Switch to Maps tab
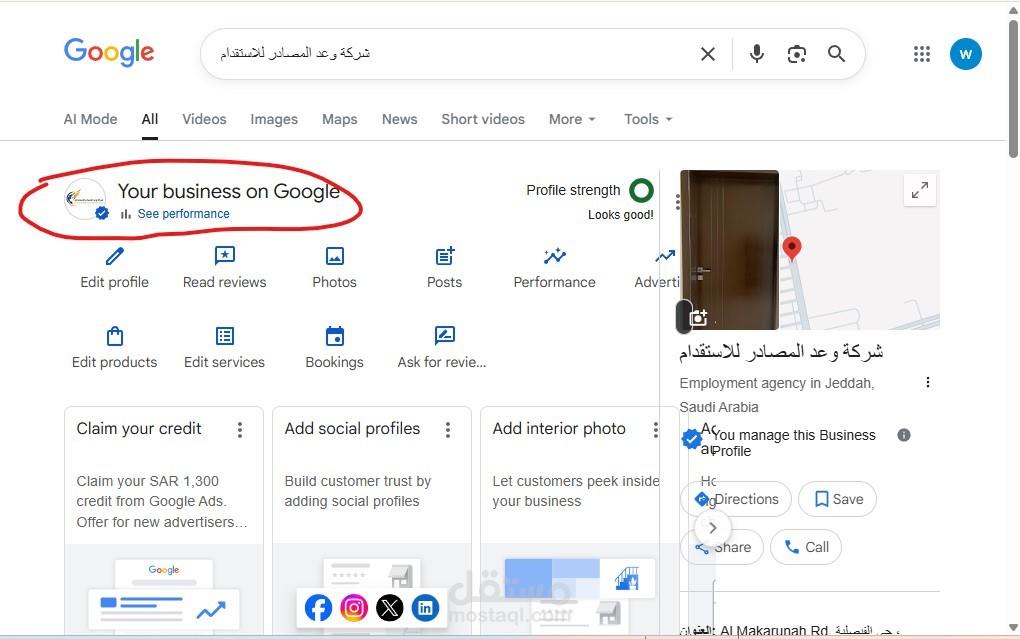The height and width of the screenshot is (639, 1020). tap(340, 119)
